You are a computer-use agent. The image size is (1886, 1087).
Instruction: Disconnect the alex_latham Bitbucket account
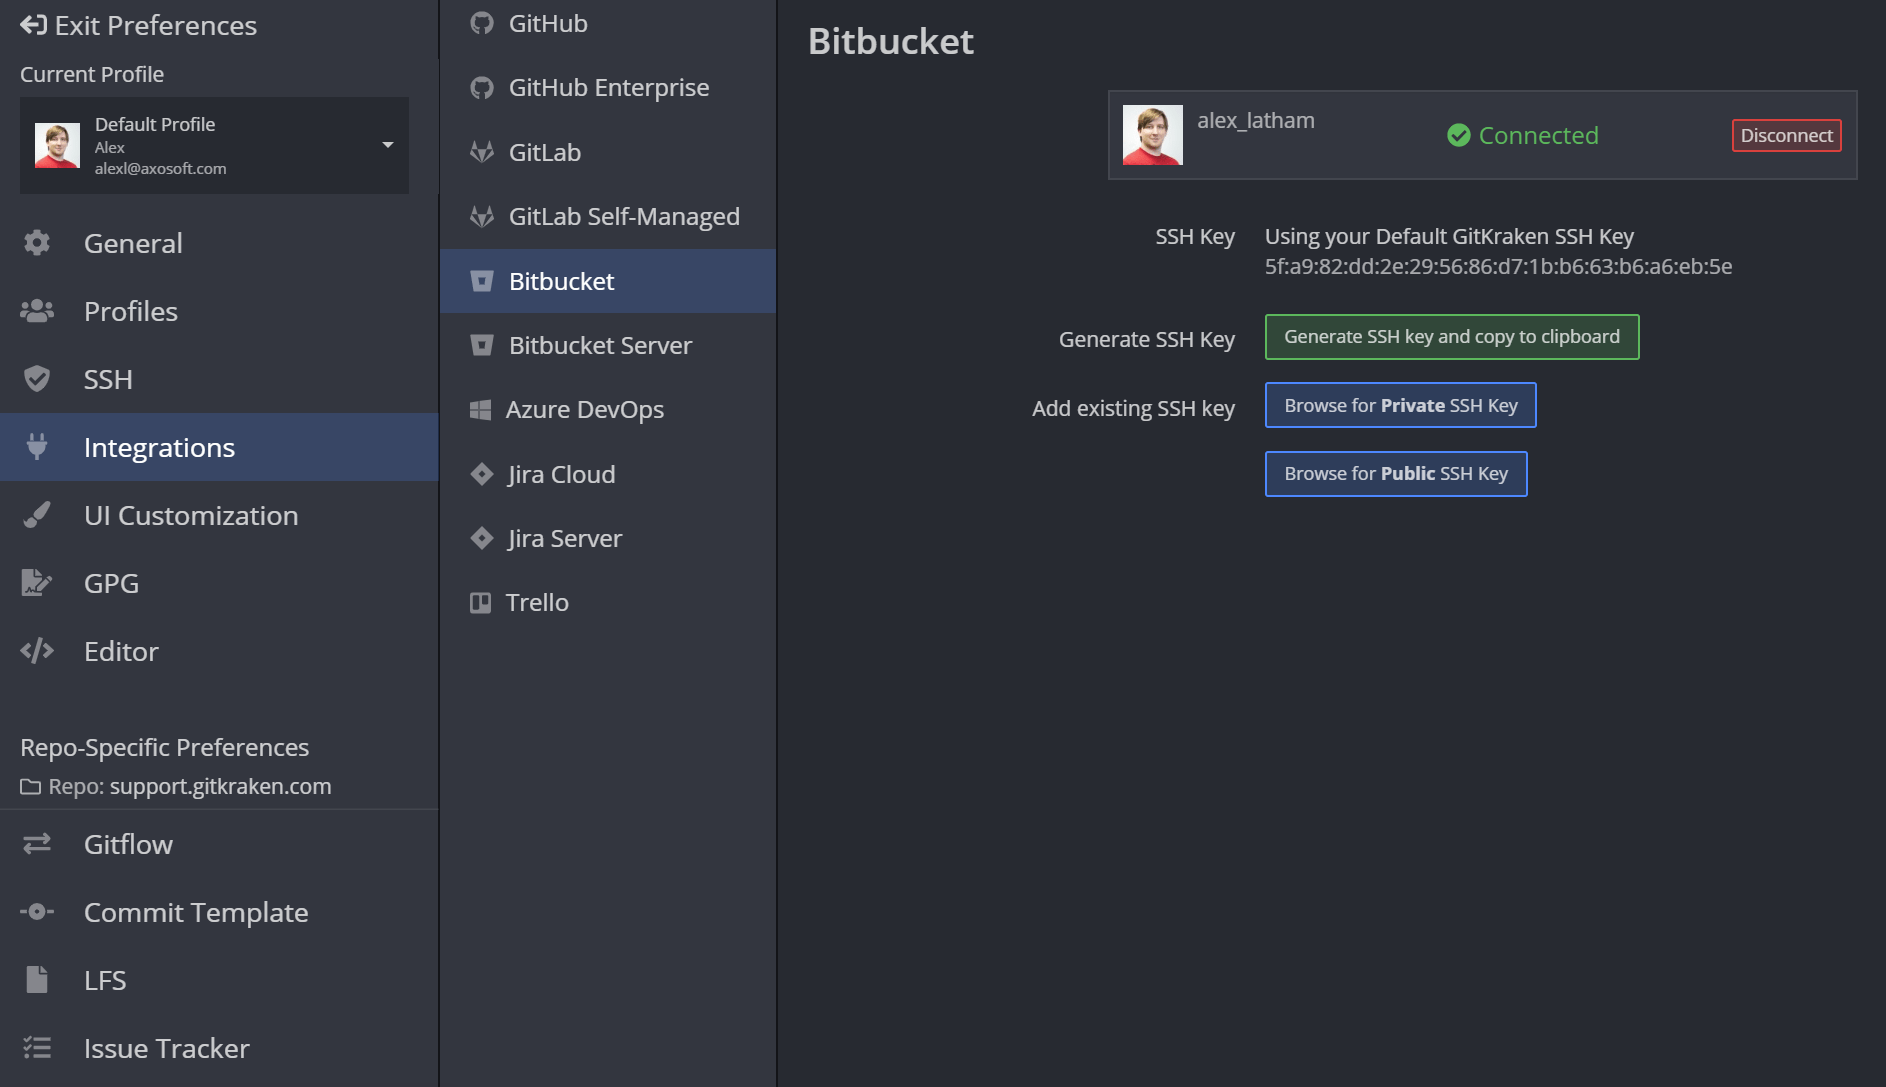(1786, 135)
